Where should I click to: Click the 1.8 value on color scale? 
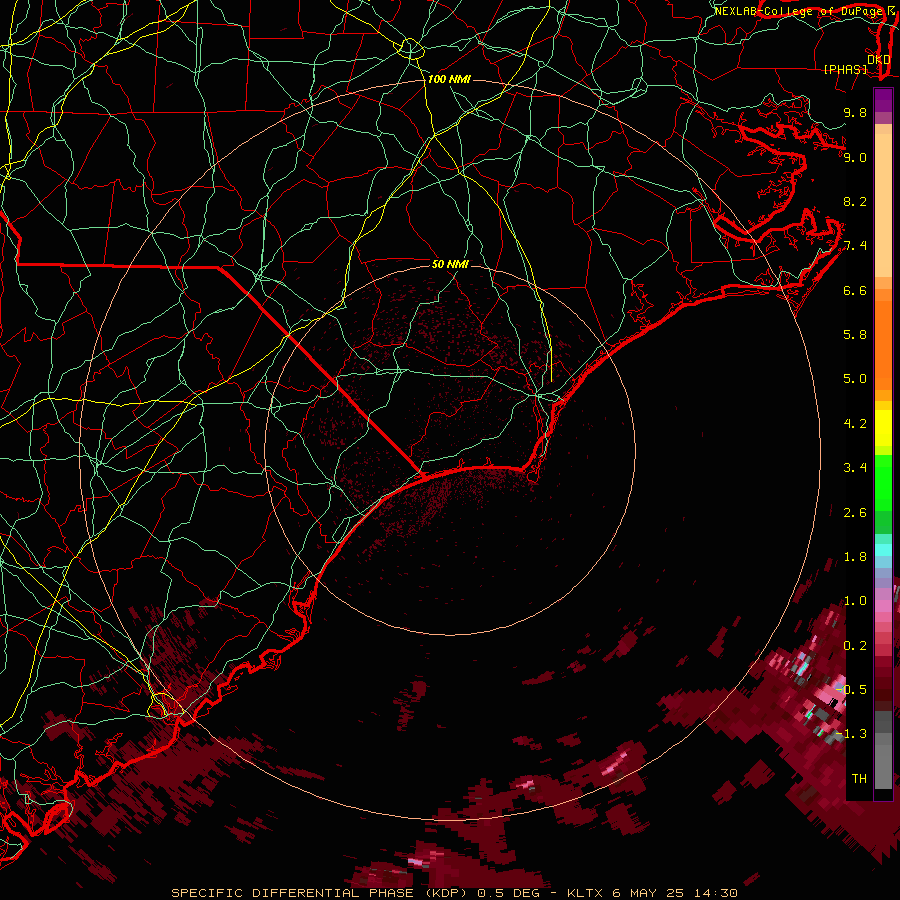pos(855,557)
